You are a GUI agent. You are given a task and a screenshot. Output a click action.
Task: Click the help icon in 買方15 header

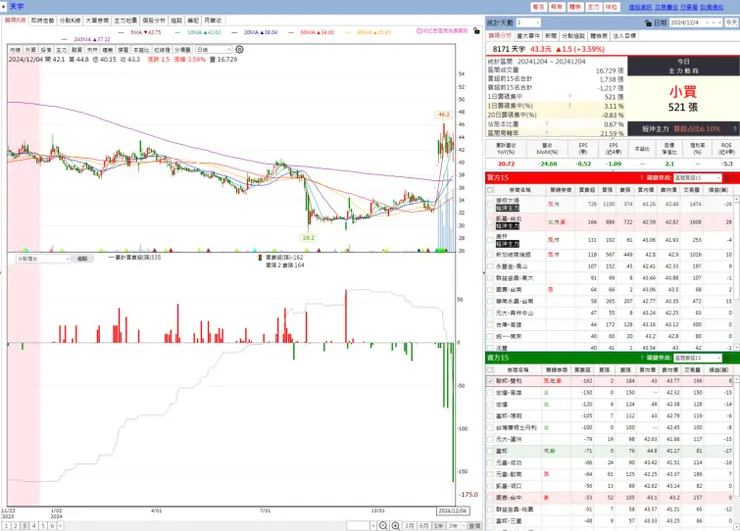(x=641, y=178)
